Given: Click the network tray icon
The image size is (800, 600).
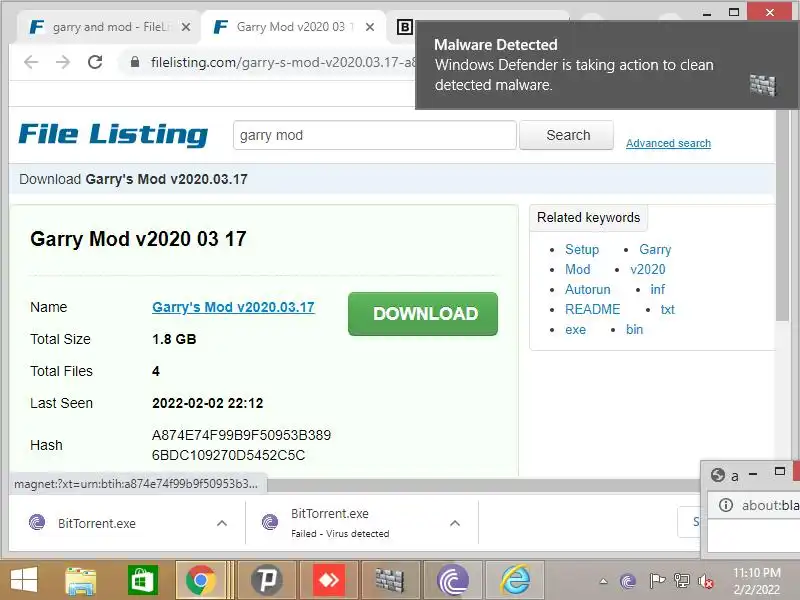Looking at the screenshot, I should tap(681, 581).
